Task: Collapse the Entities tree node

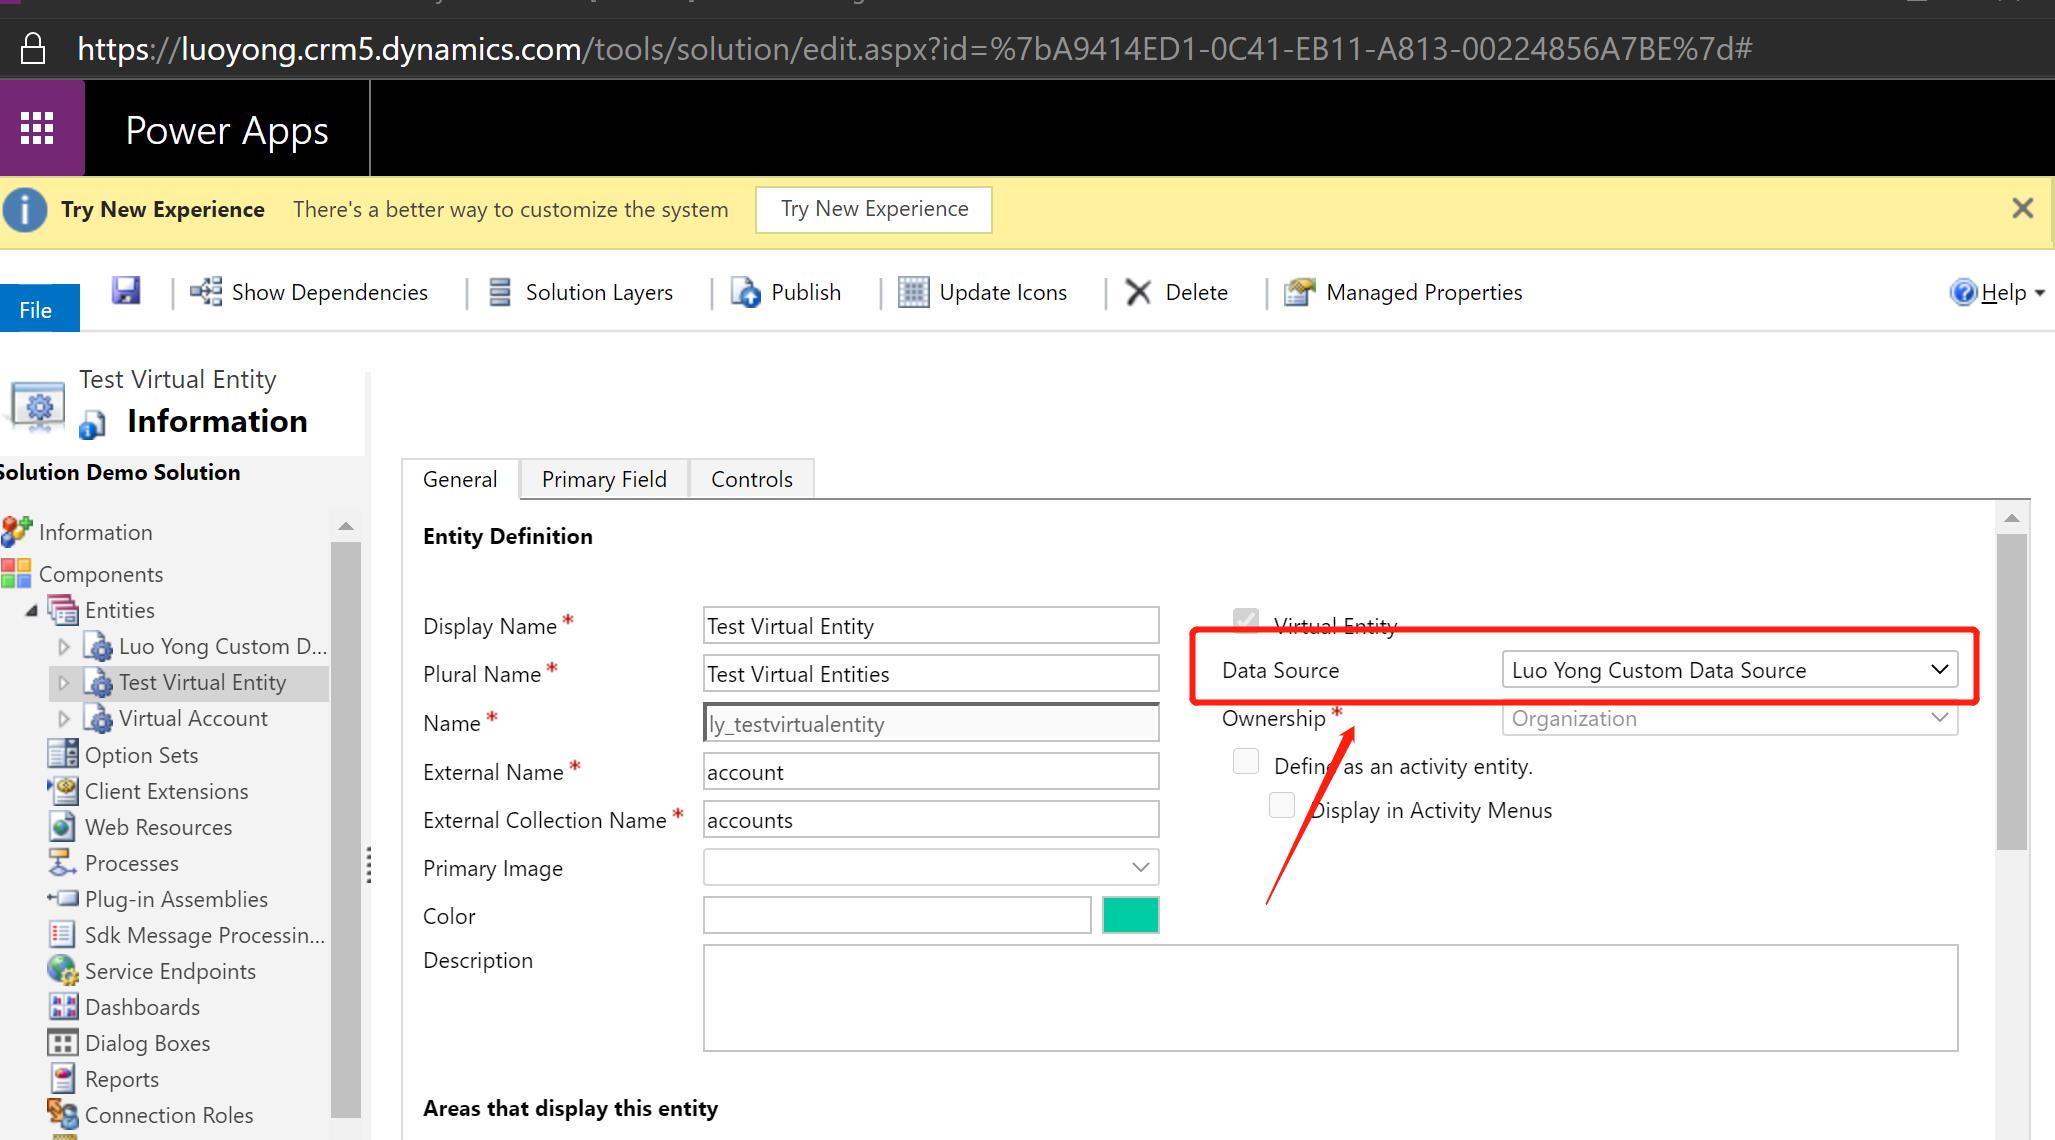Action: pos(31,610)
